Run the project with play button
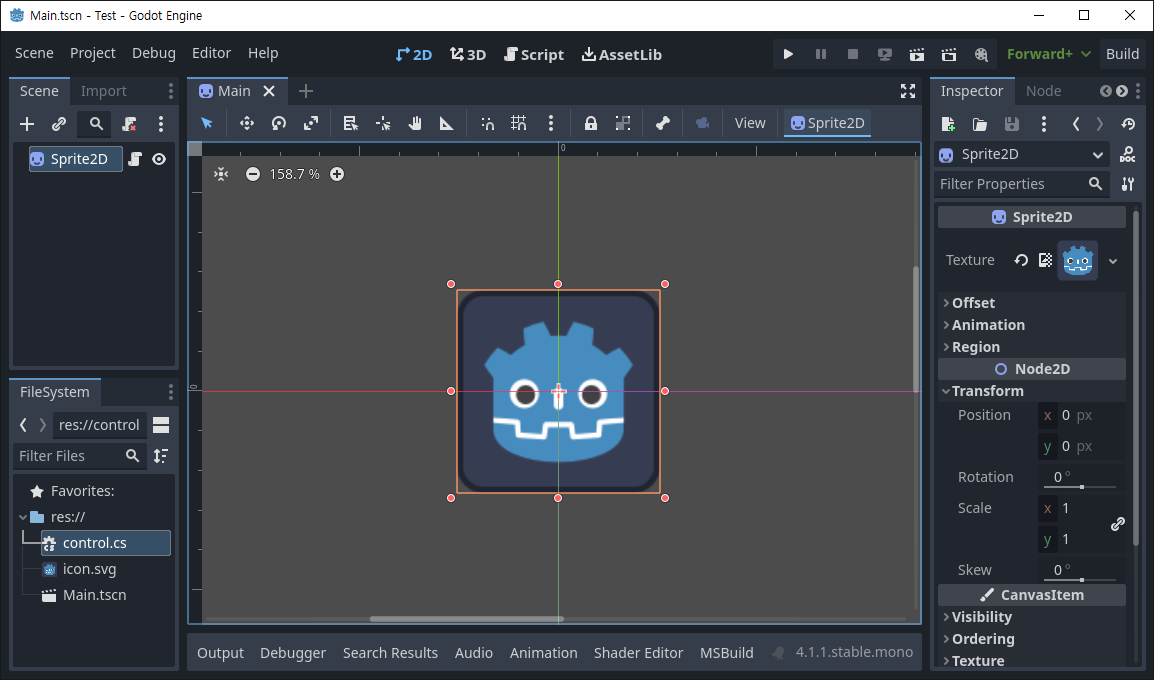Image resolution: width=1154 pixels, height=680 pixels. pyautogui.click(x=788, y=54)
